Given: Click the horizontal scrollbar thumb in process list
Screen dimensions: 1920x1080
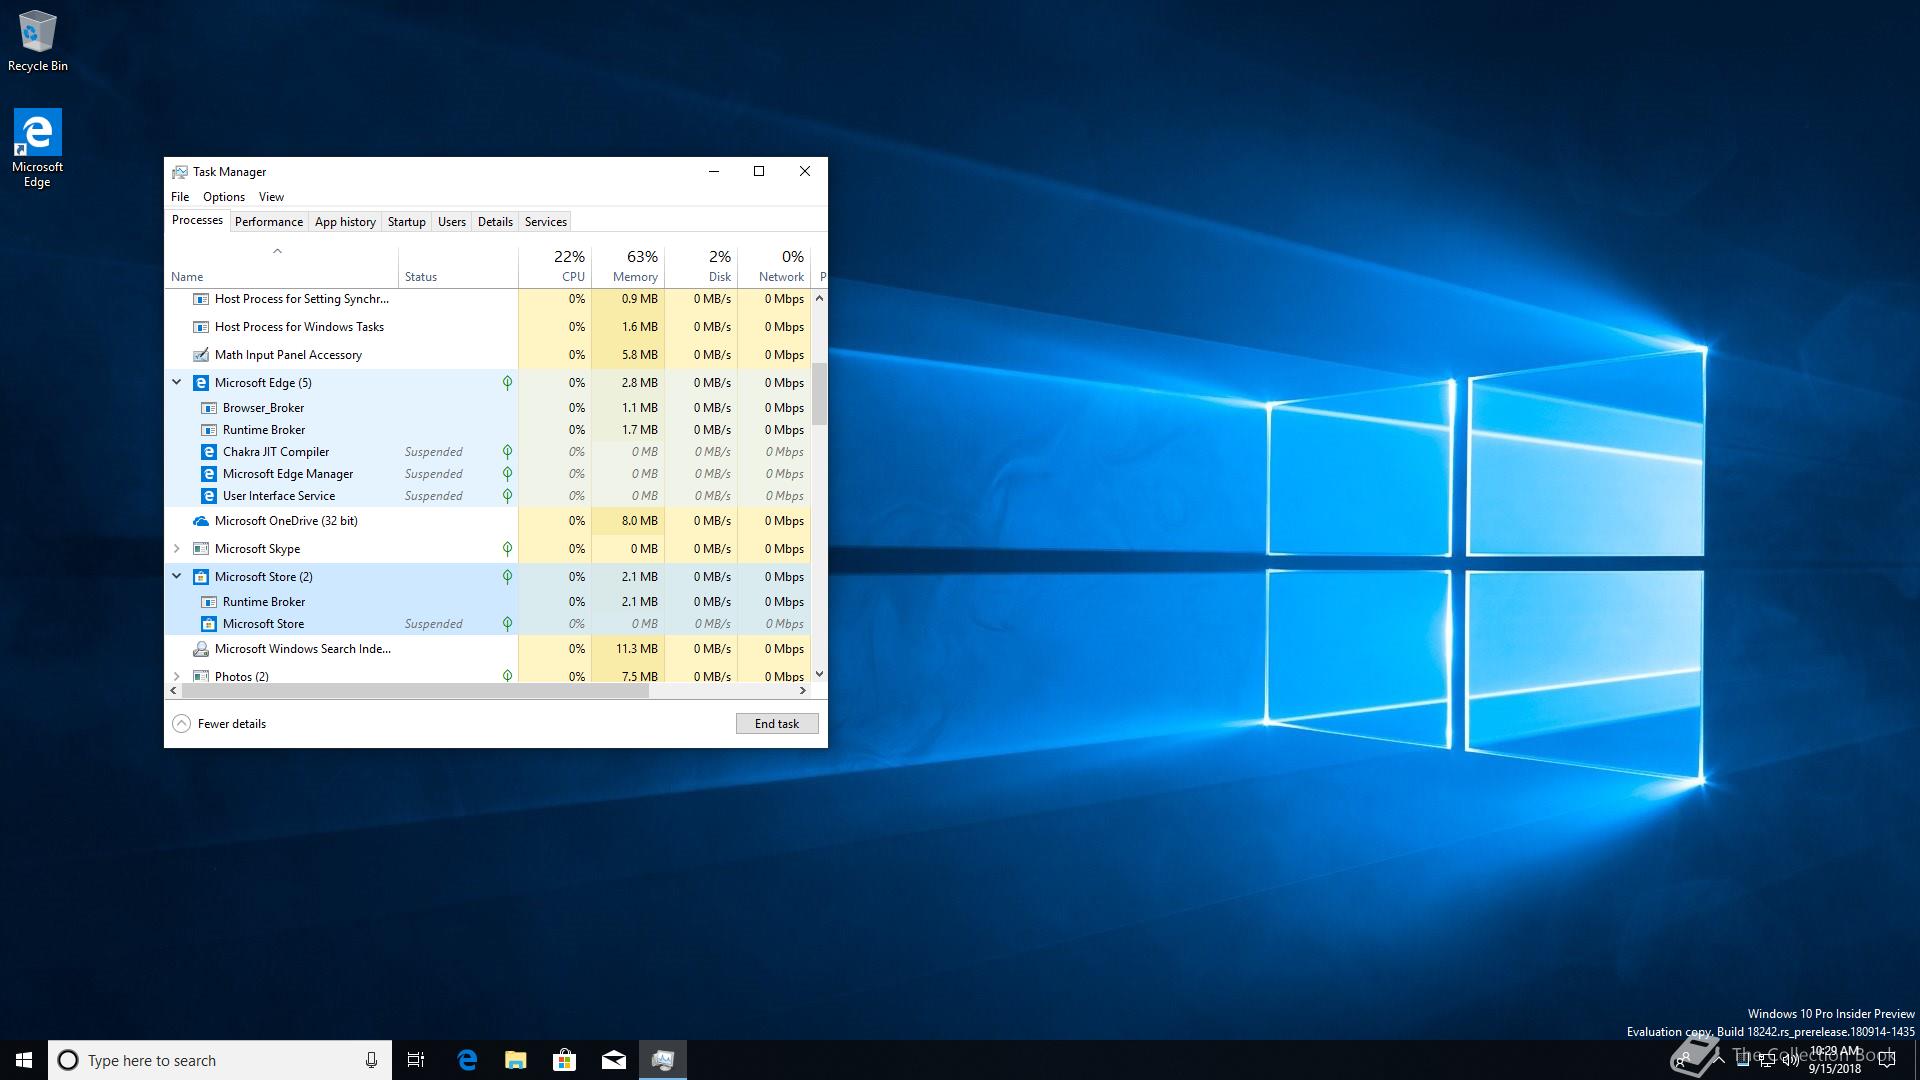Looking at the screenshot, I should [415, 691].
